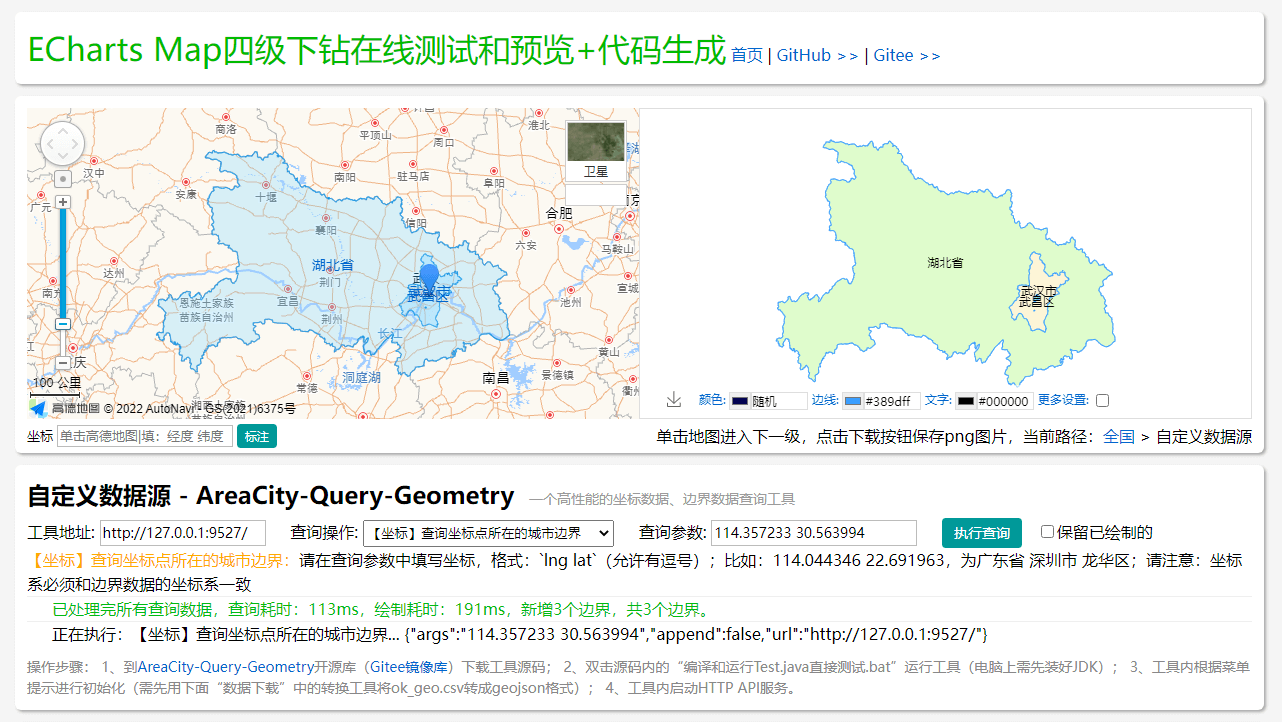This screenshot has height=722, width=1282.
Task: Click the #000000 text color field
Action: [x=1005, y=401]
